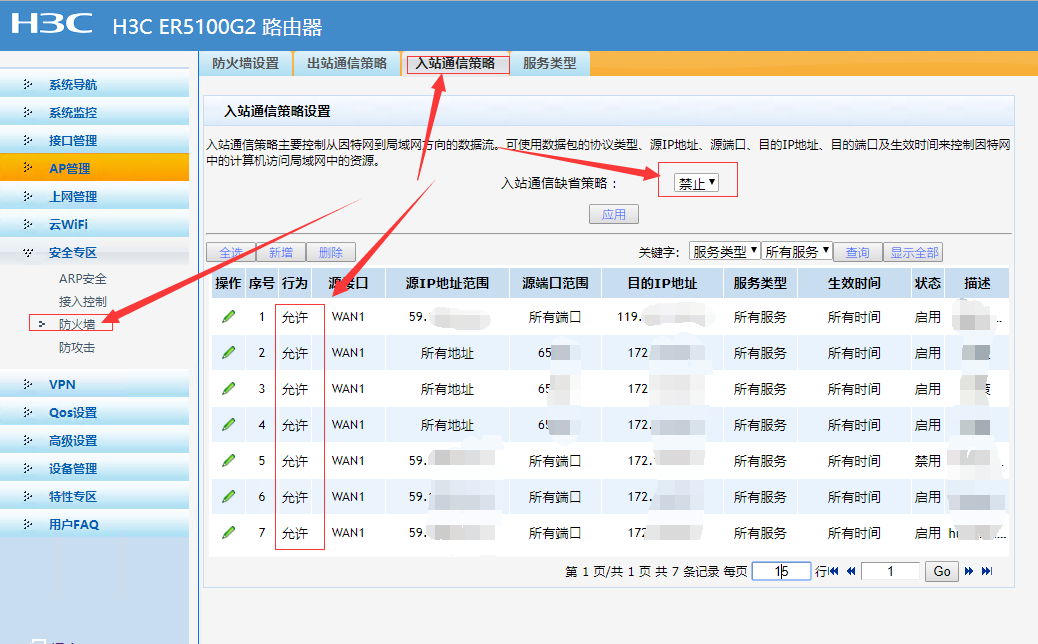Click the 查询 button
Viewport: 1038px width, 644px height.
857,252
